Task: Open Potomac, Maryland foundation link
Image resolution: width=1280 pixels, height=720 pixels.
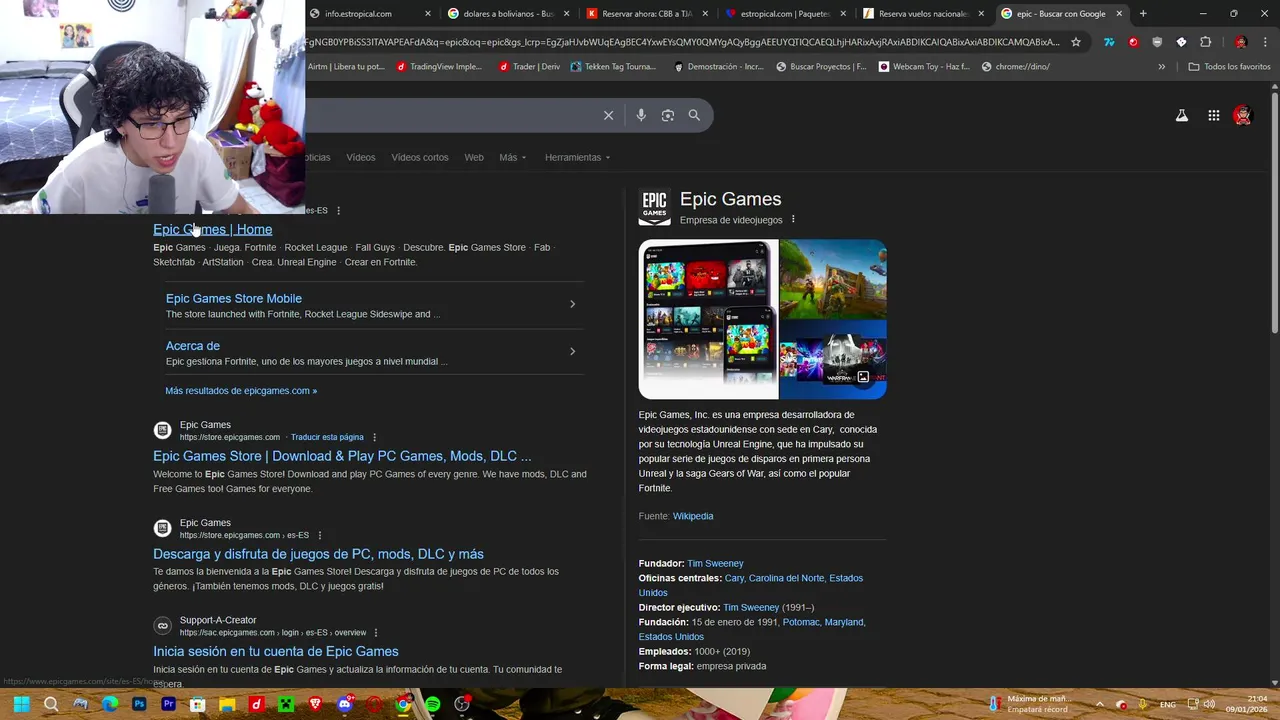Action: (x=823, y=622)
